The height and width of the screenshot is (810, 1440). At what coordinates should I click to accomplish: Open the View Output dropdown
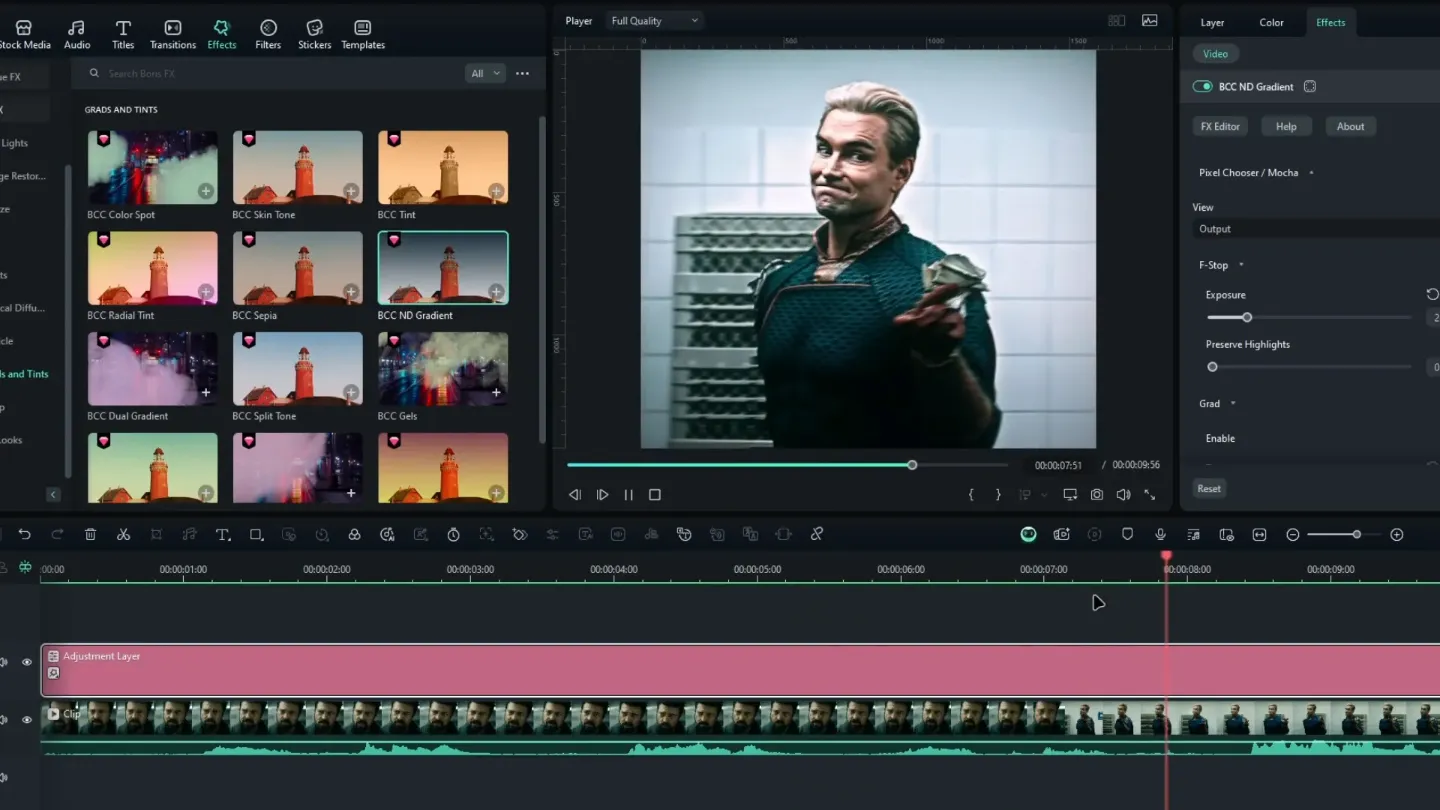(x=1316, y=229)
